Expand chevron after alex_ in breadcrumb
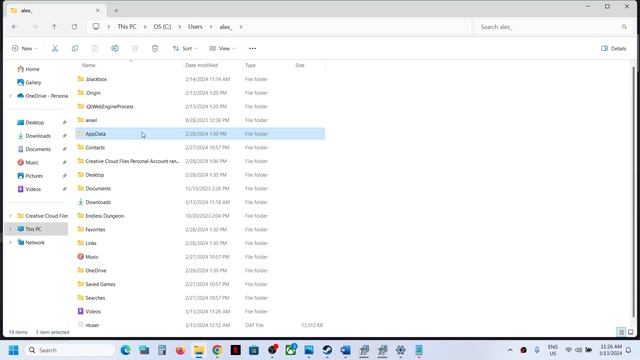This screenshot has width=640, height=360. [x=241, y=27]
